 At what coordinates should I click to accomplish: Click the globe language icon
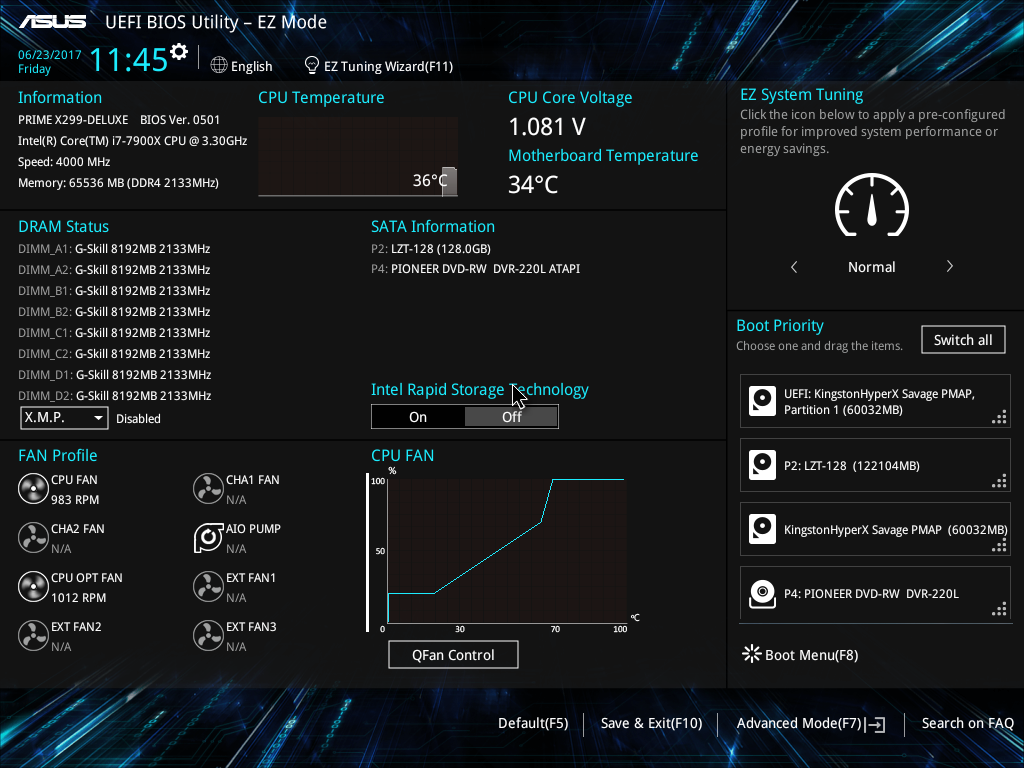point(219,65)
